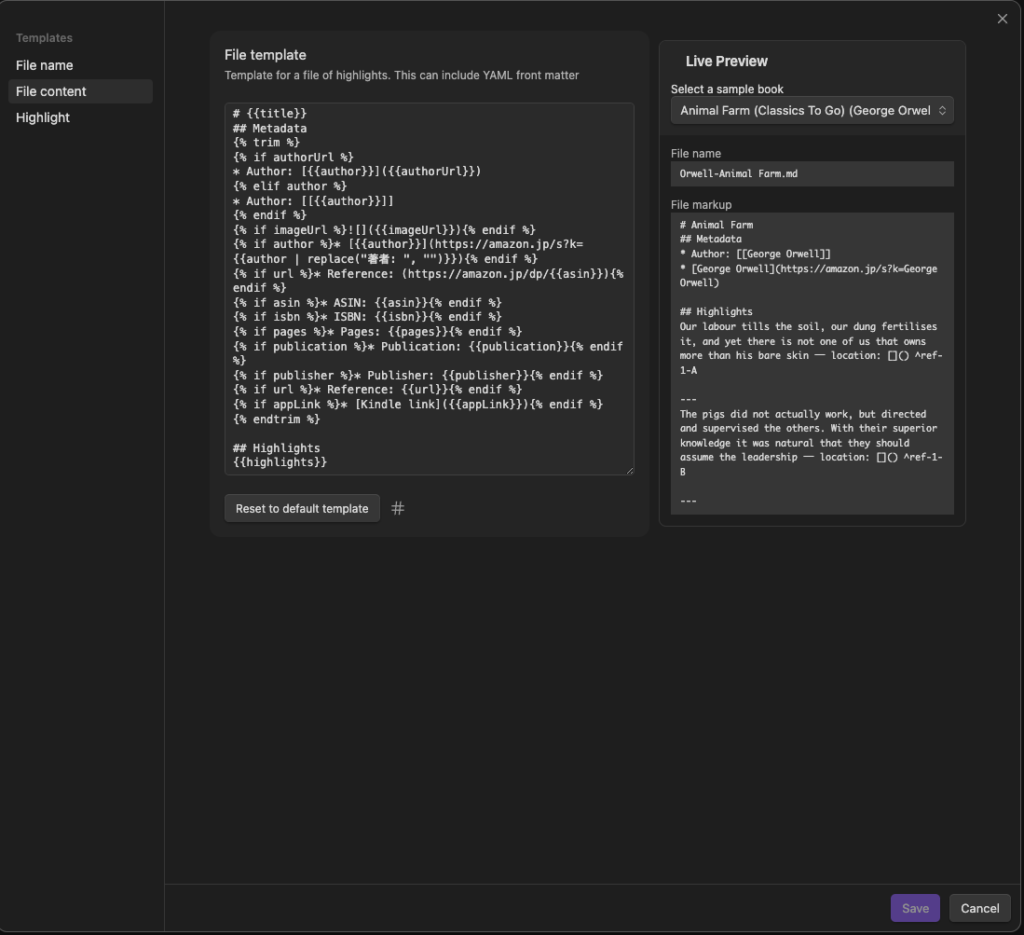The height and width of the screenshot is (935, 1024).
Task: Click the hash icon beside Reset button
Action: [398, 508]
